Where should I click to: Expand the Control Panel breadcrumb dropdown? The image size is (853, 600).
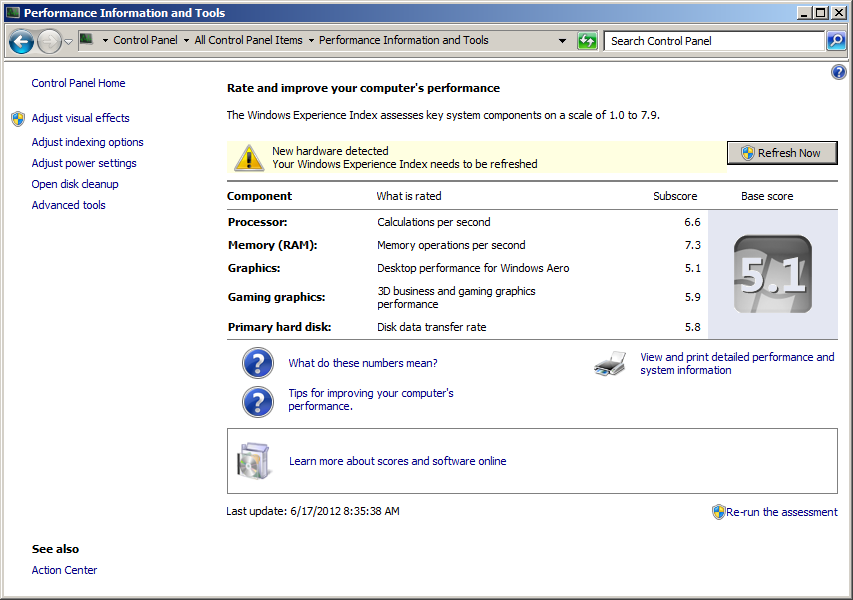186,41
